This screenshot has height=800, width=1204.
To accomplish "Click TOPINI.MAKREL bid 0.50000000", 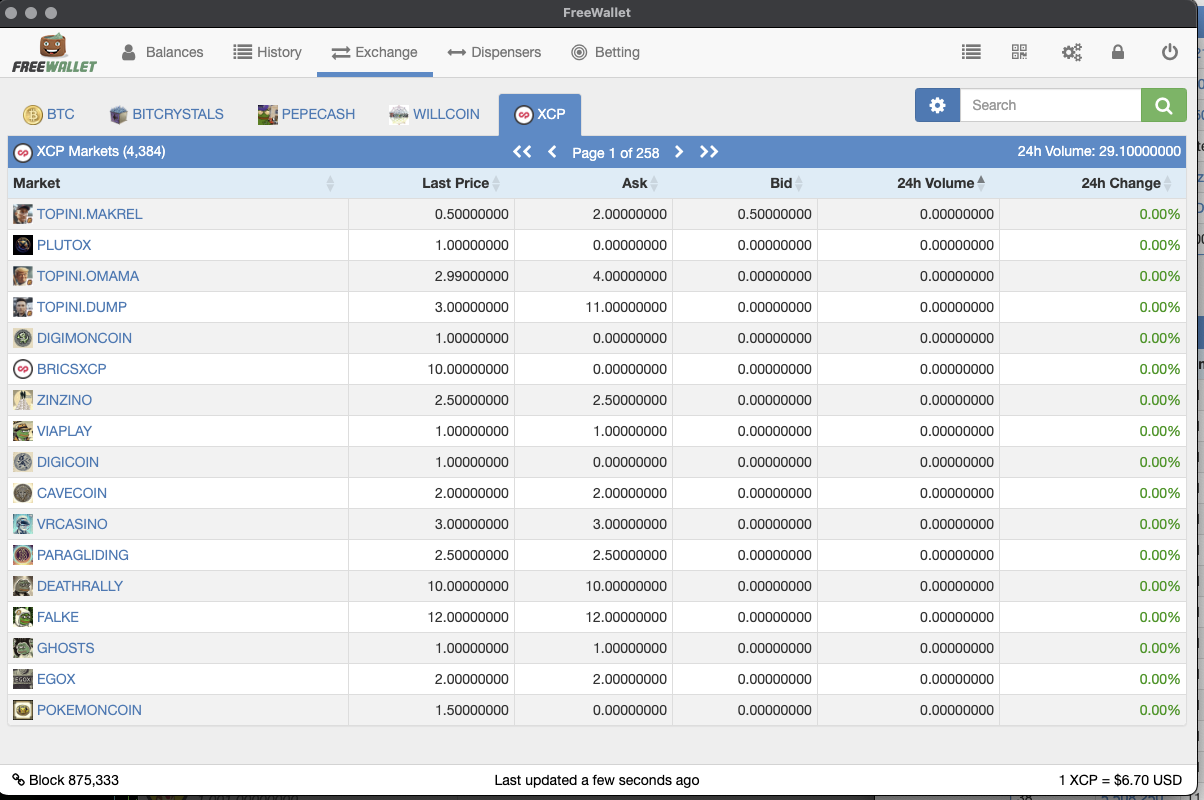I will (x=775, y=214).
